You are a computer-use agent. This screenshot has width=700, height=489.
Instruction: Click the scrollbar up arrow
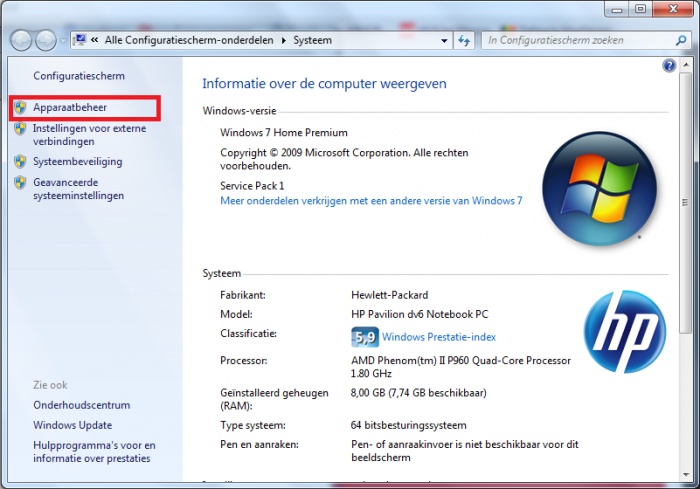tap(685, 65)
